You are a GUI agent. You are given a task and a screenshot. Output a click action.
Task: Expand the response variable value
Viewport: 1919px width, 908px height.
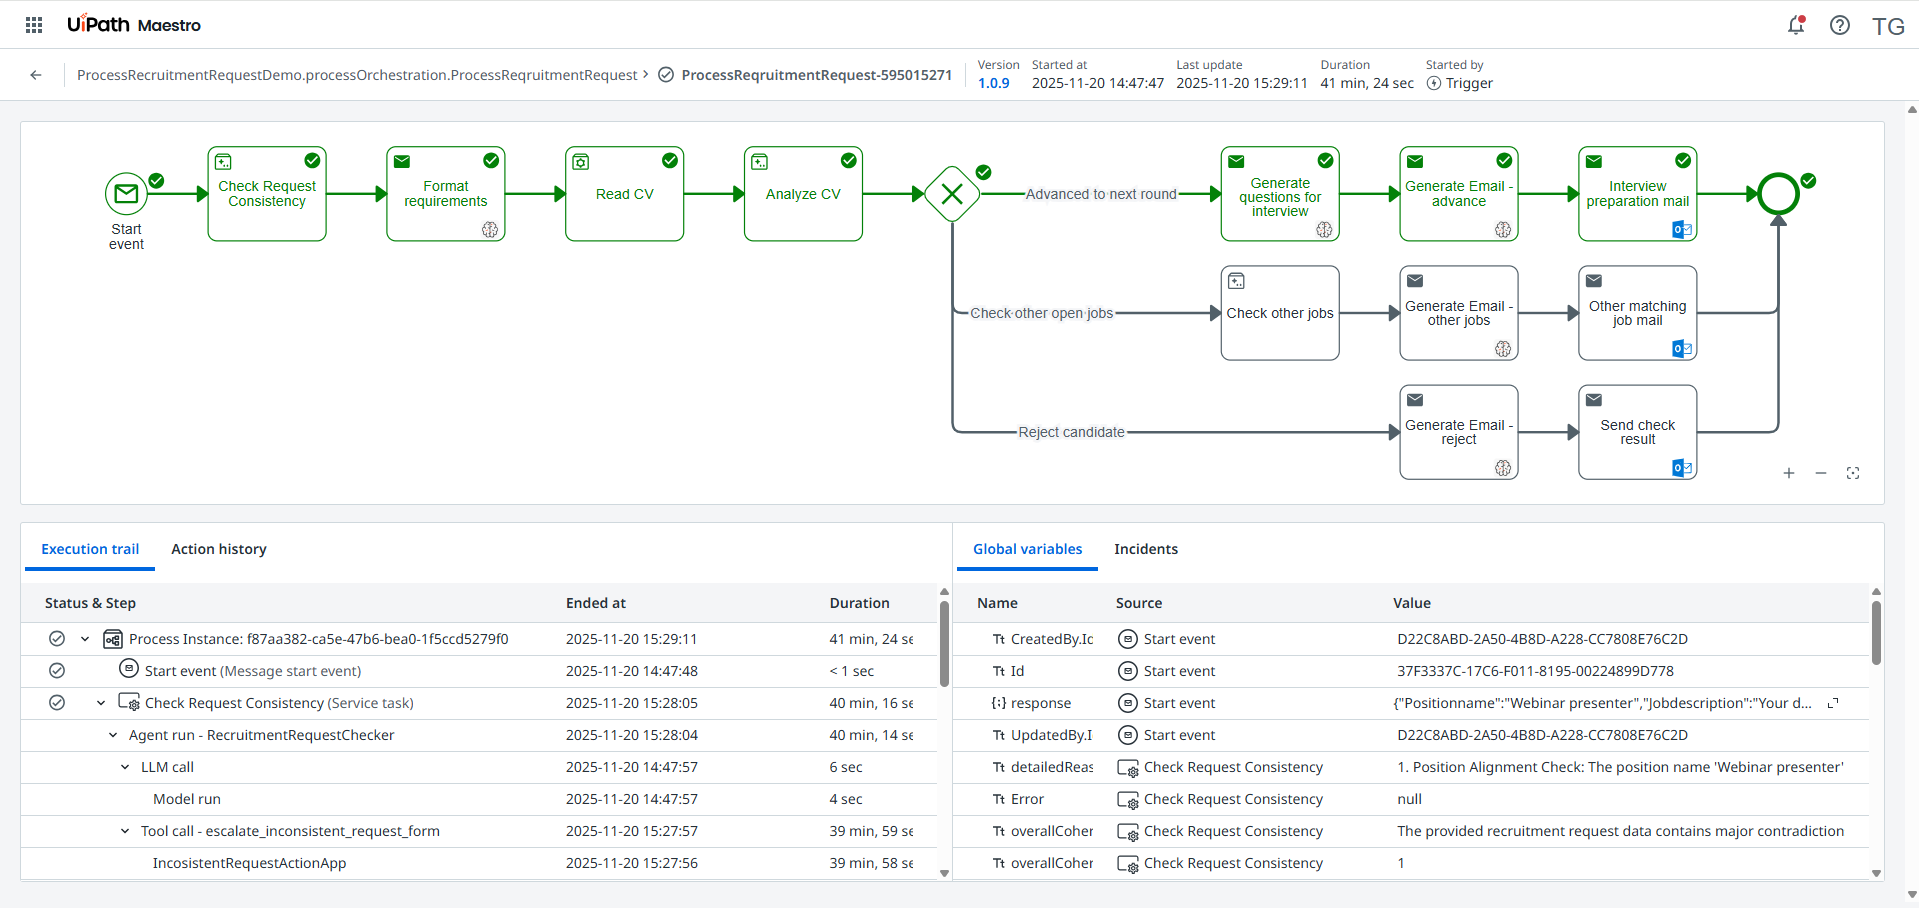coord(1832,703)
